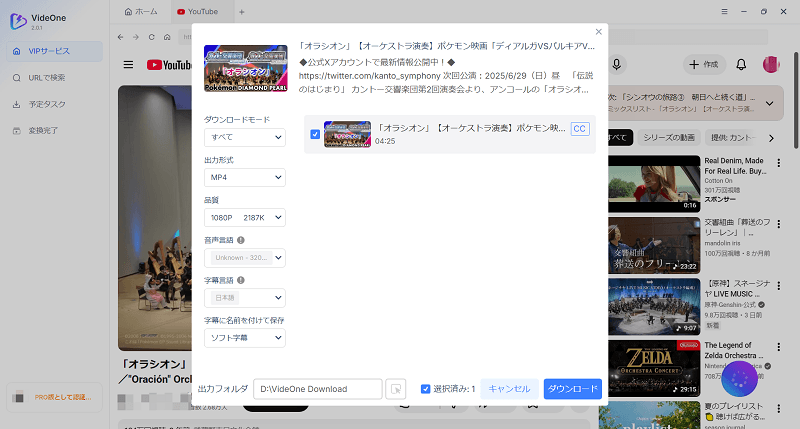The image size is (800, 429).
Task: Select the すべて filter chip on YouTube
Action: coord(620,138)
